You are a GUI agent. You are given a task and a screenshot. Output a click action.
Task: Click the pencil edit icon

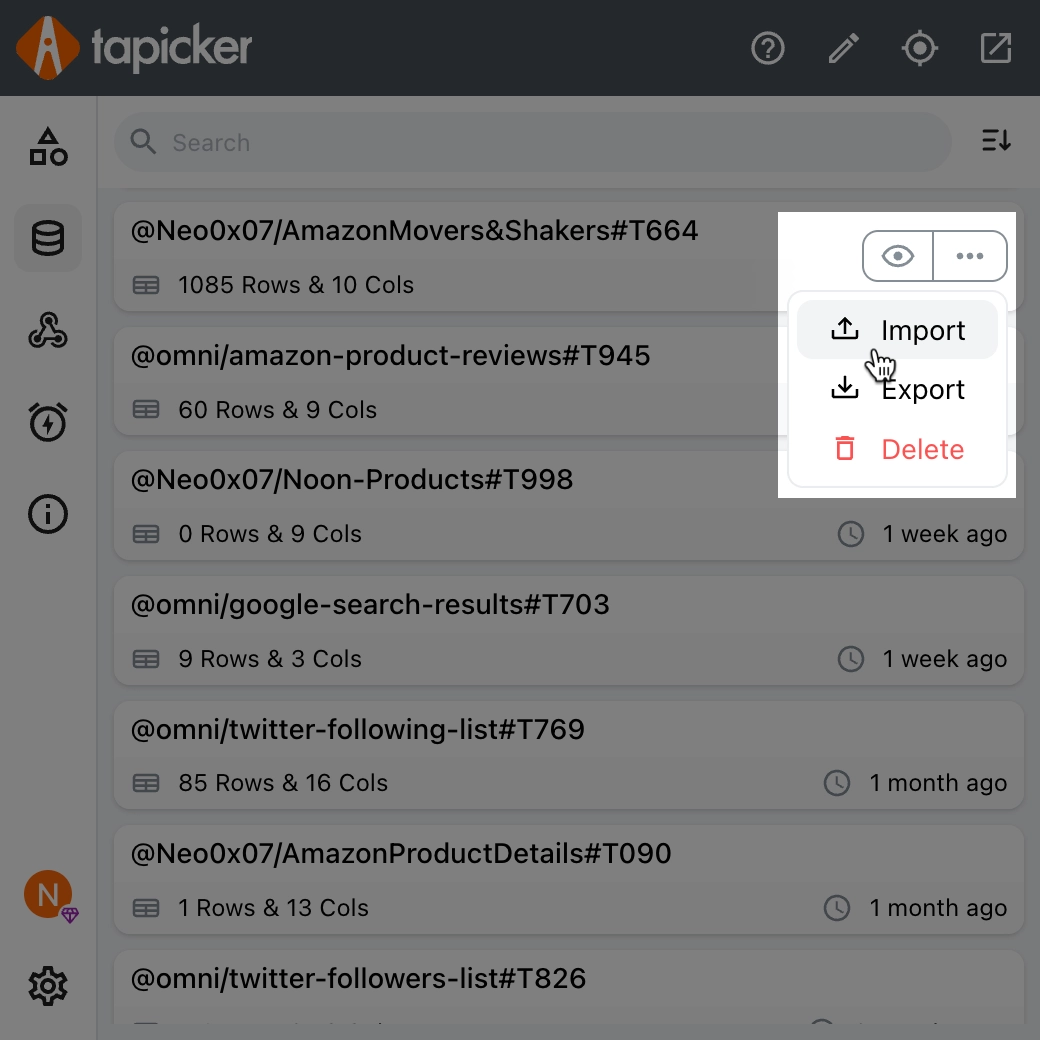(x=844, y=48)
